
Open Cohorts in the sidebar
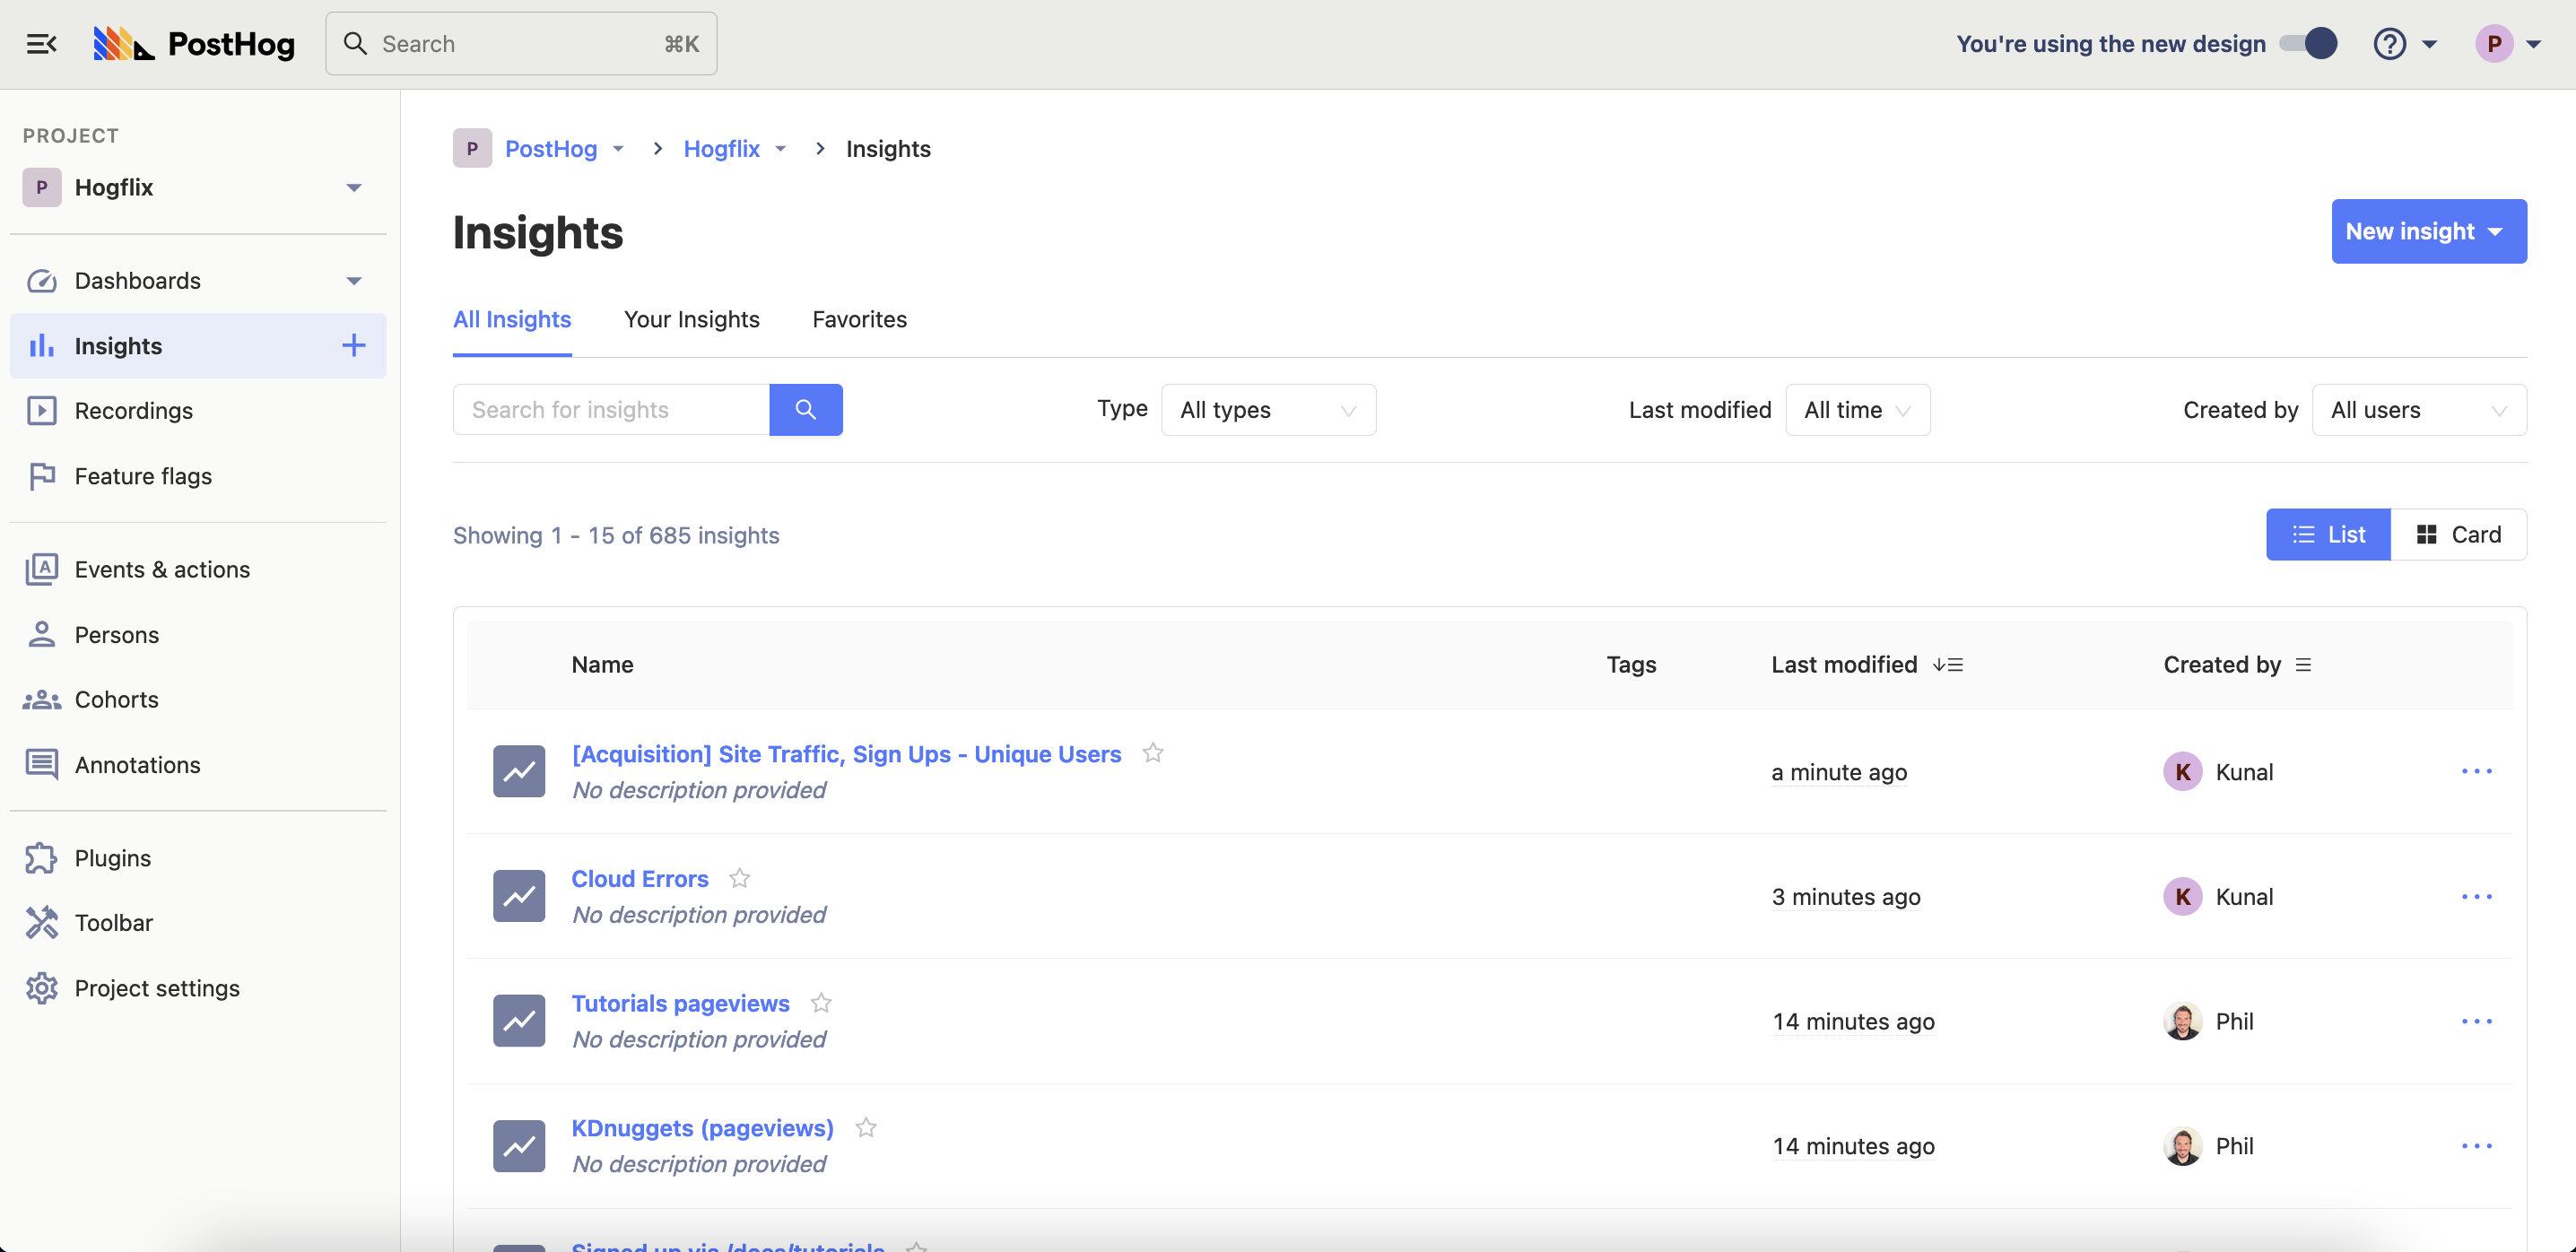(x=198, y=699)
